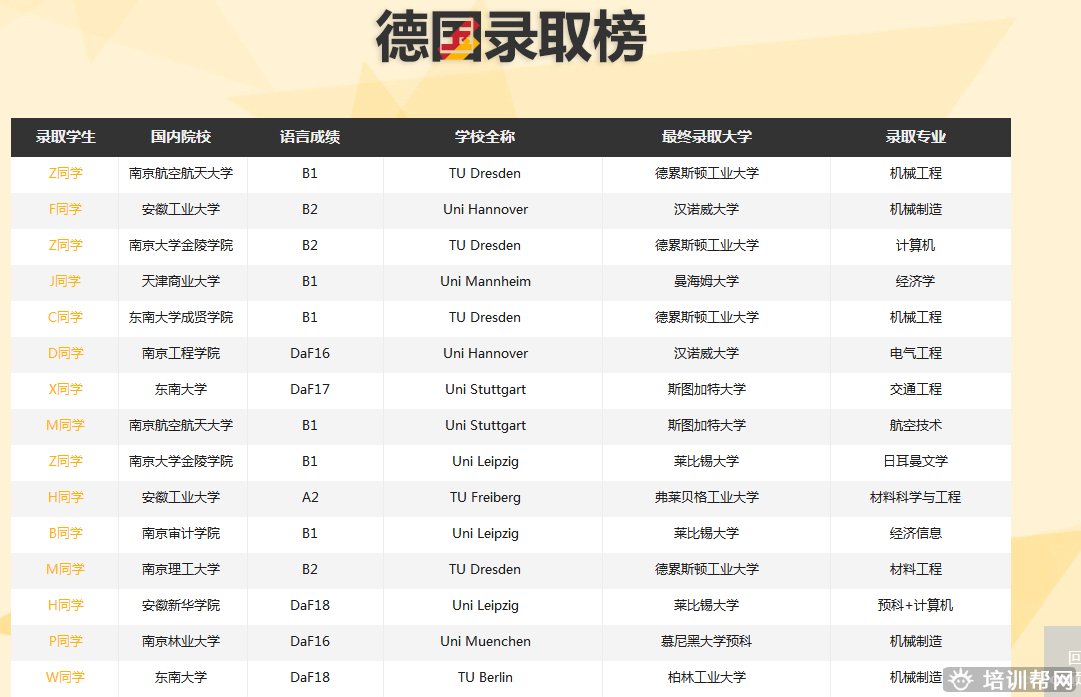Viewport: 1081px width, 697px height.
Task: Click the 录取专业 column header
Action: tap(916, 137)
